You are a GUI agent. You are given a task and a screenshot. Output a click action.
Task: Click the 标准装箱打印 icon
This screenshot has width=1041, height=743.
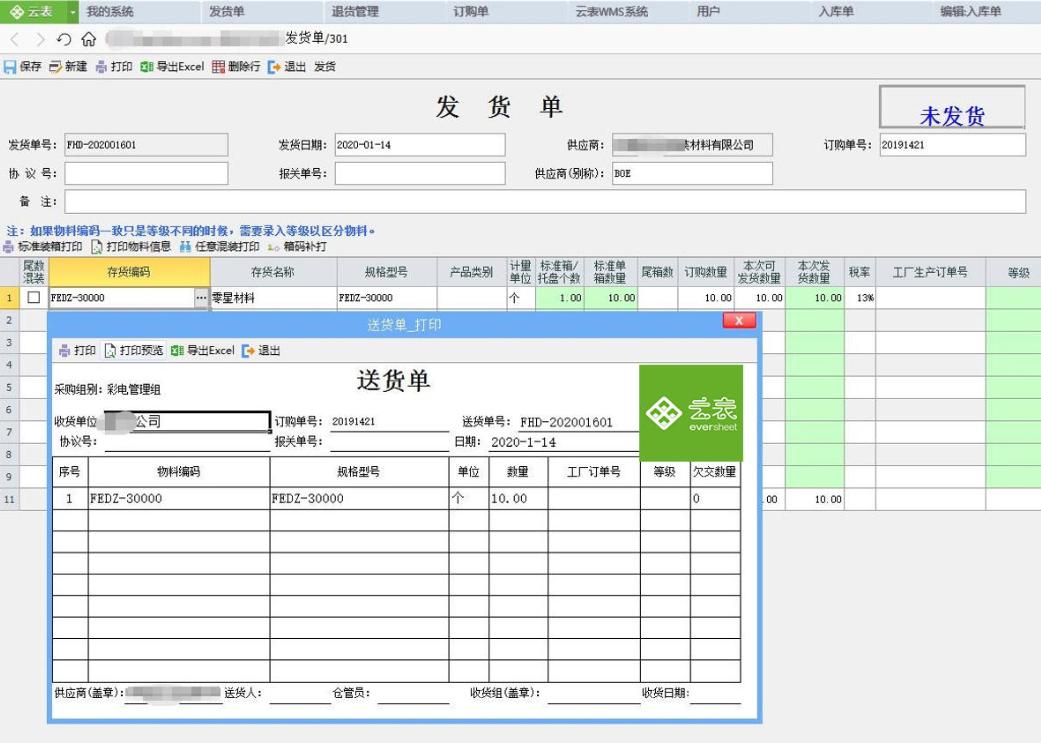point(40,250)
